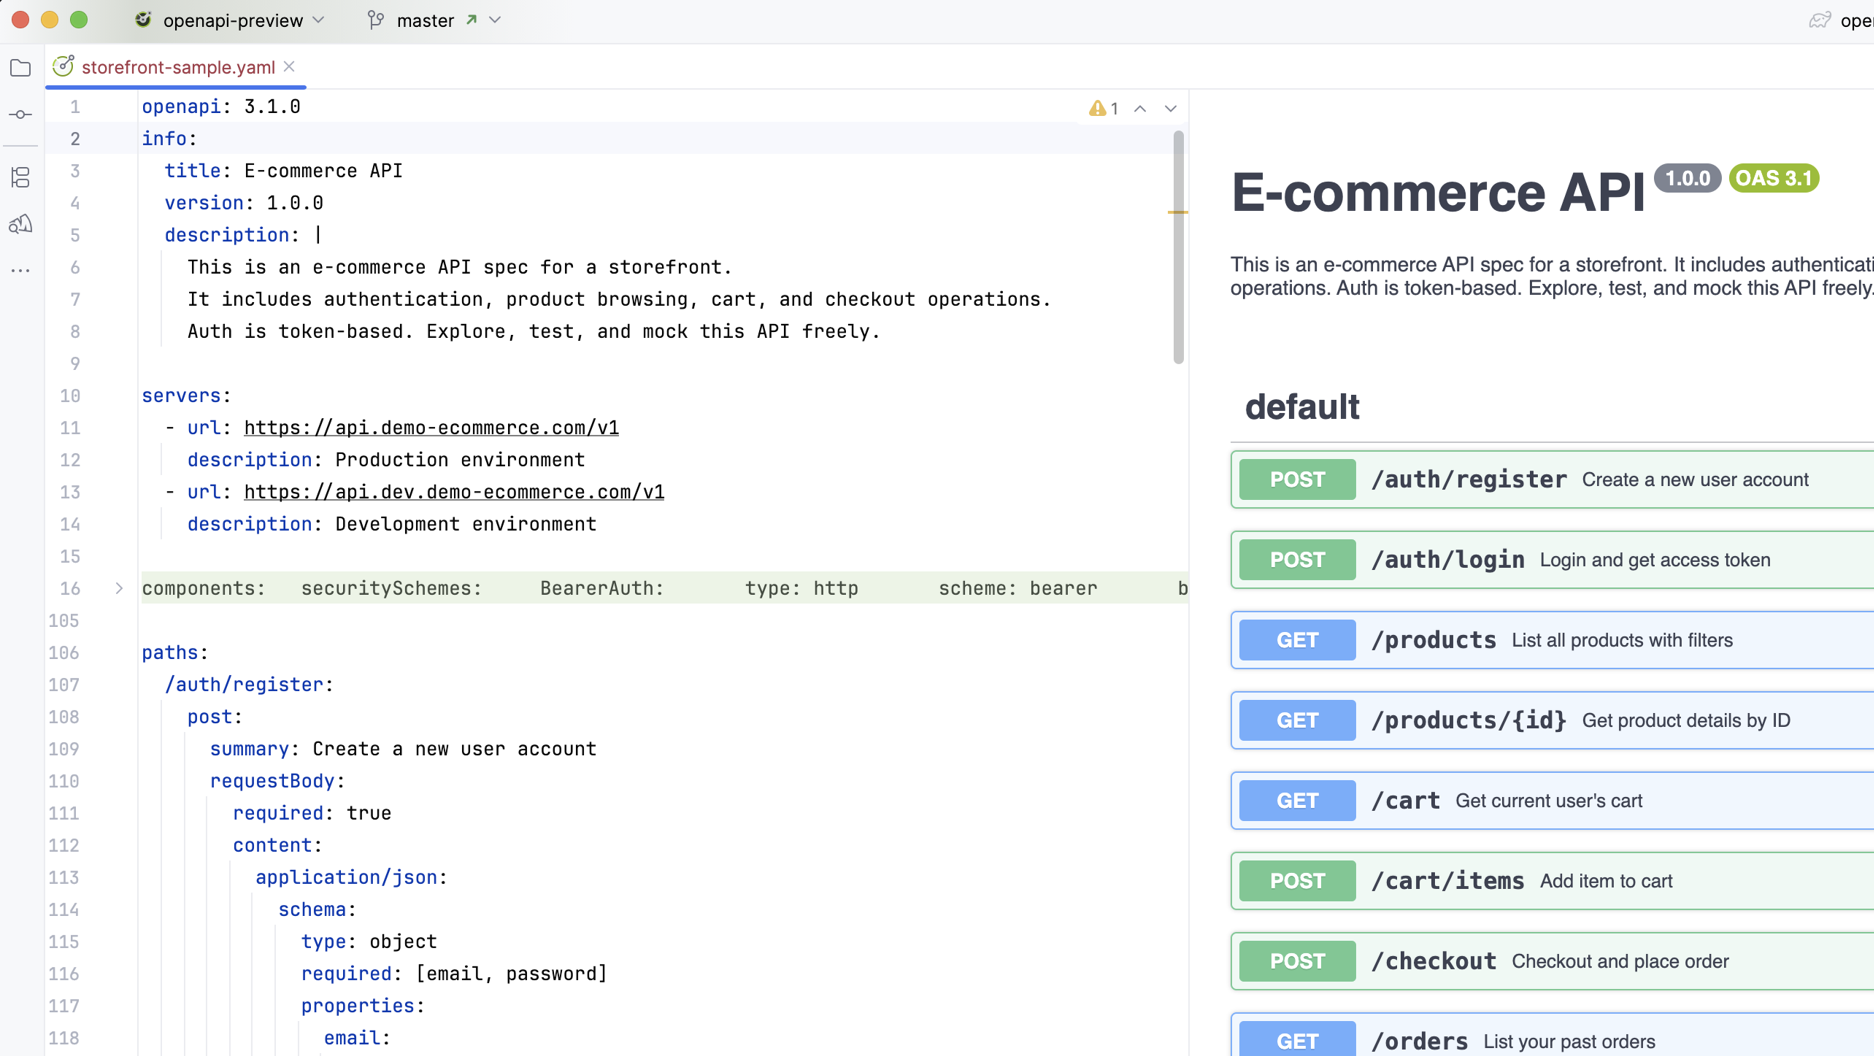Expand the folded components block
Image resolution: width=1874 pixels, height=1056 pixels.
pos(119,588)
